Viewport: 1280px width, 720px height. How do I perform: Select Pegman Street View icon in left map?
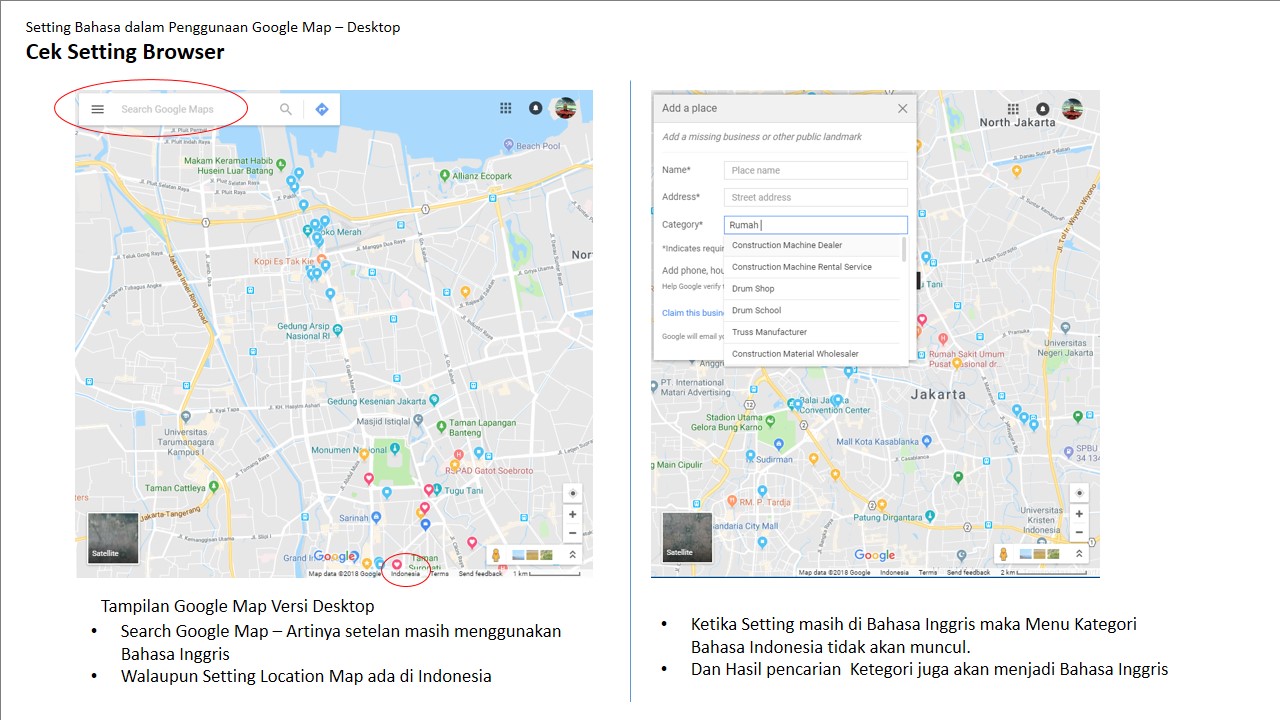point(495,555)
